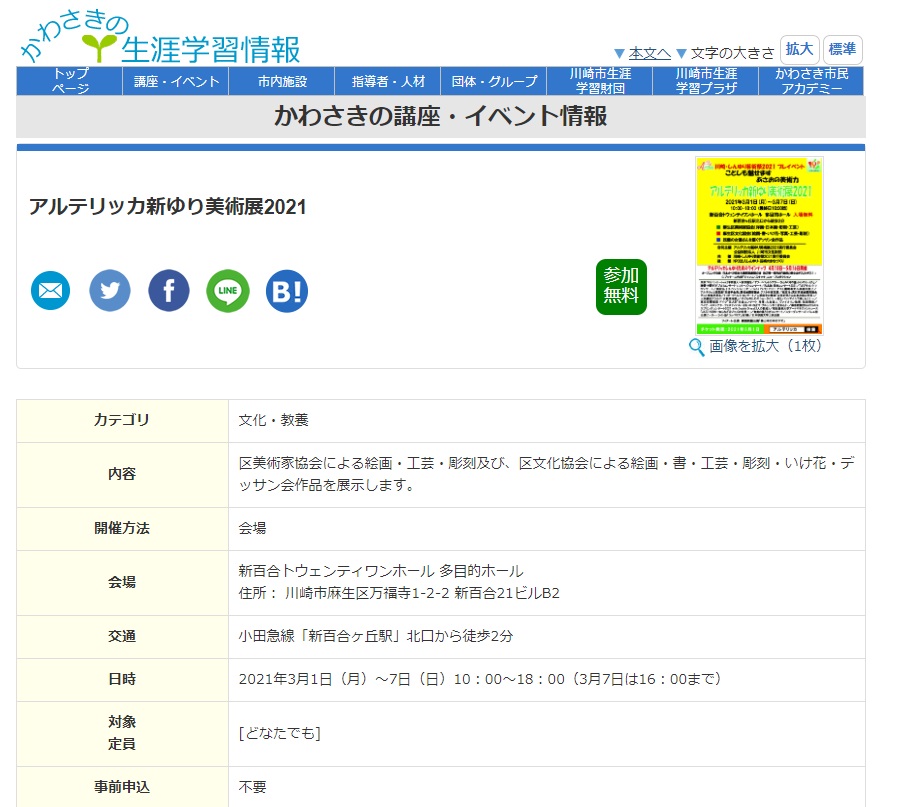Bookmark with Hatena B! icon
The width and height of the screenshot is (905, 807).
coord(287,291)
